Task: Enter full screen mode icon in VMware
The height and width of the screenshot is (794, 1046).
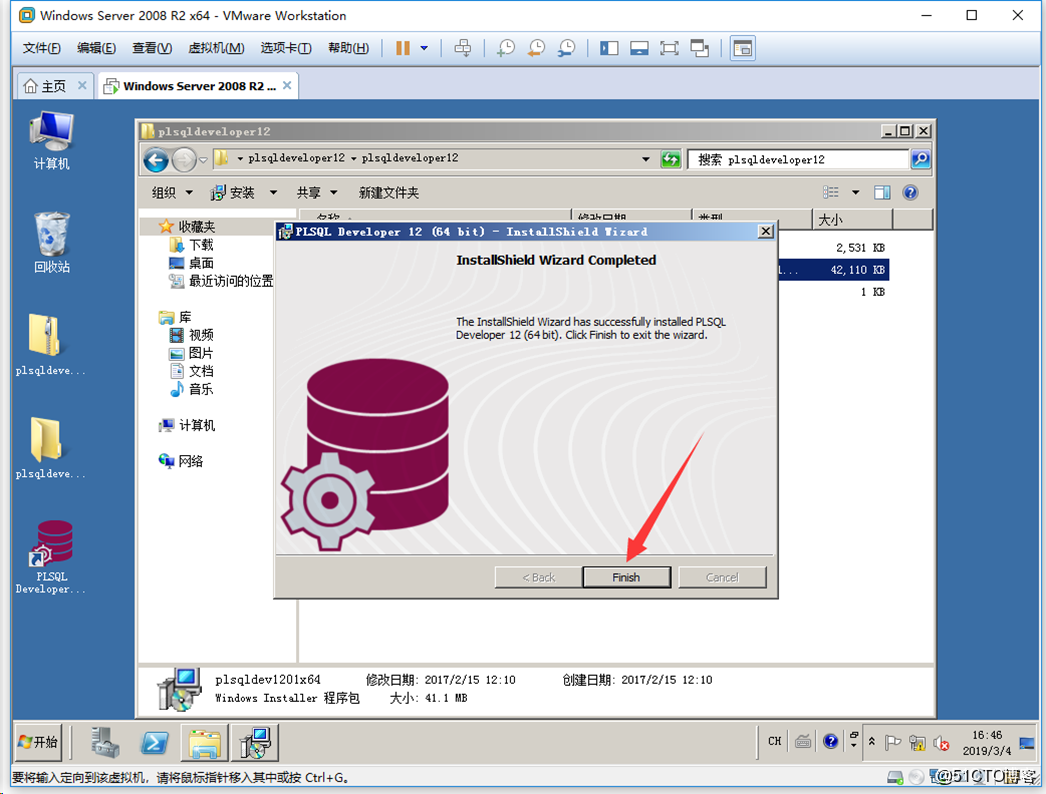Action: coord(669,48)
